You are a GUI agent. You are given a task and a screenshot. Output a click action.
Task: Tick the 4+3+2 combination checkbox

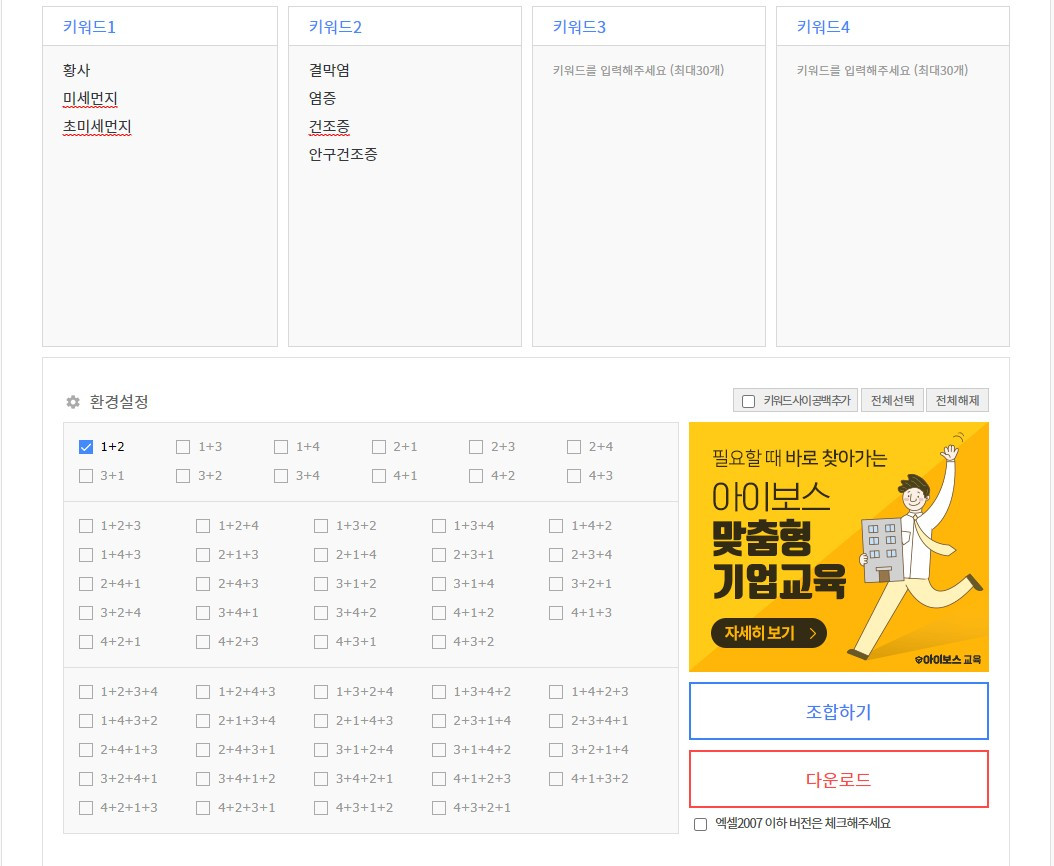pyautogui.click(x=439, y=641)
